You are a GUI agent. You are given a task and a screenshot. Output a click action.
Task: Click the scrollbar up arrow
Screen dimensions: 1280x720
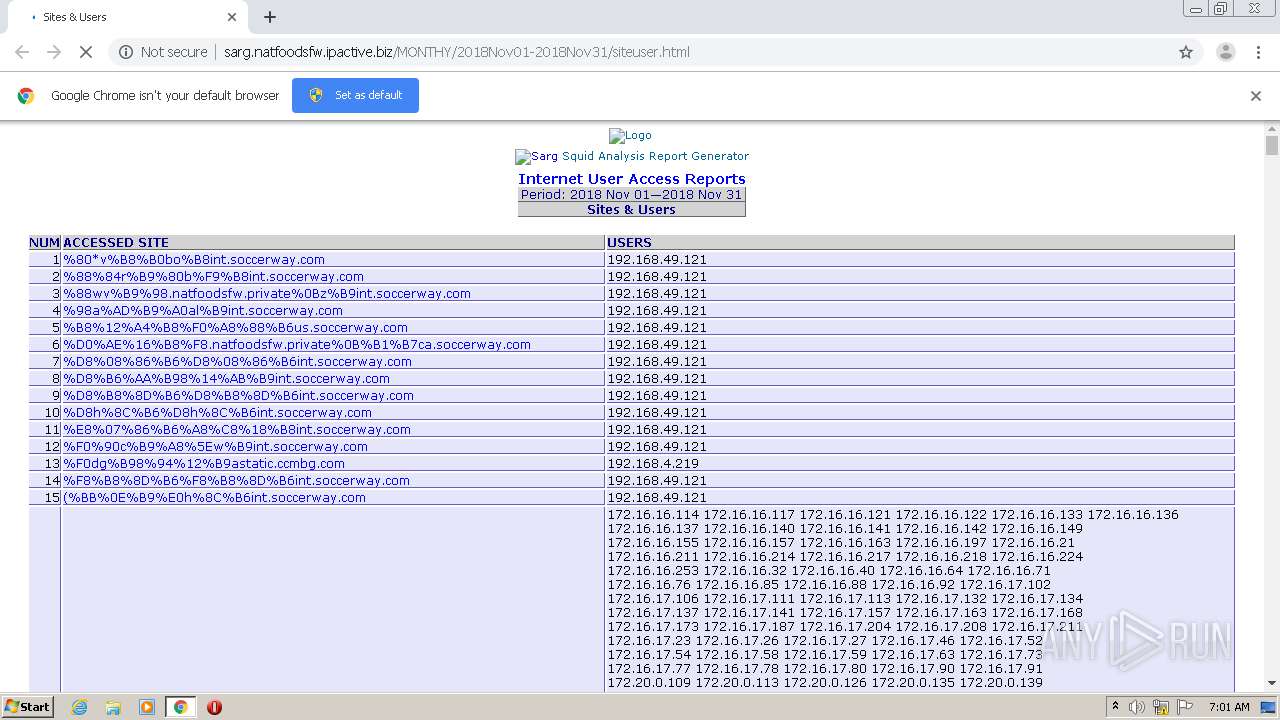pos(1272,129)
